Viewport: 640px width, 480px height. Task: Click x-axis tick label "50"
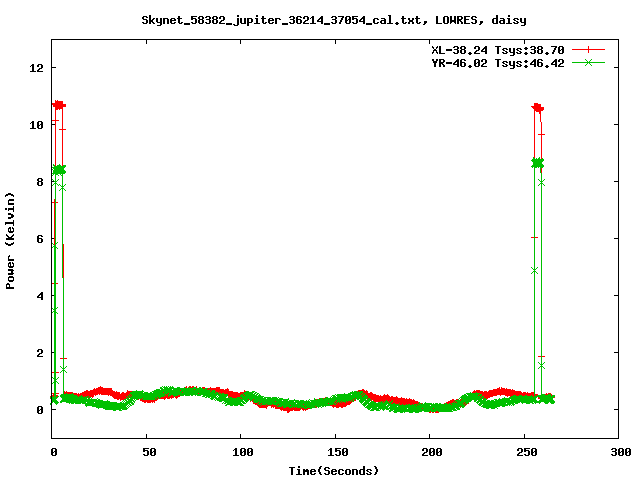coord(149,452)
